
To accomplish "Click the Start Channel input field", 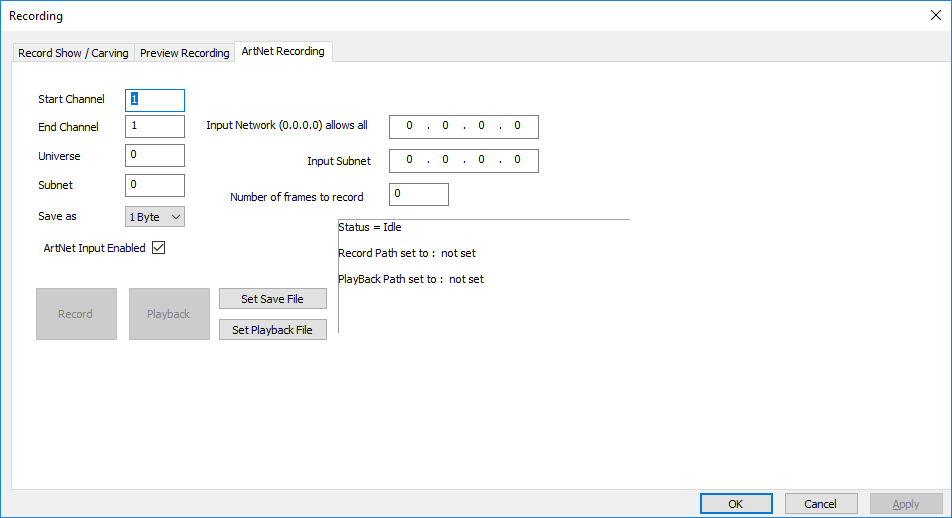I will coord(155,100).
